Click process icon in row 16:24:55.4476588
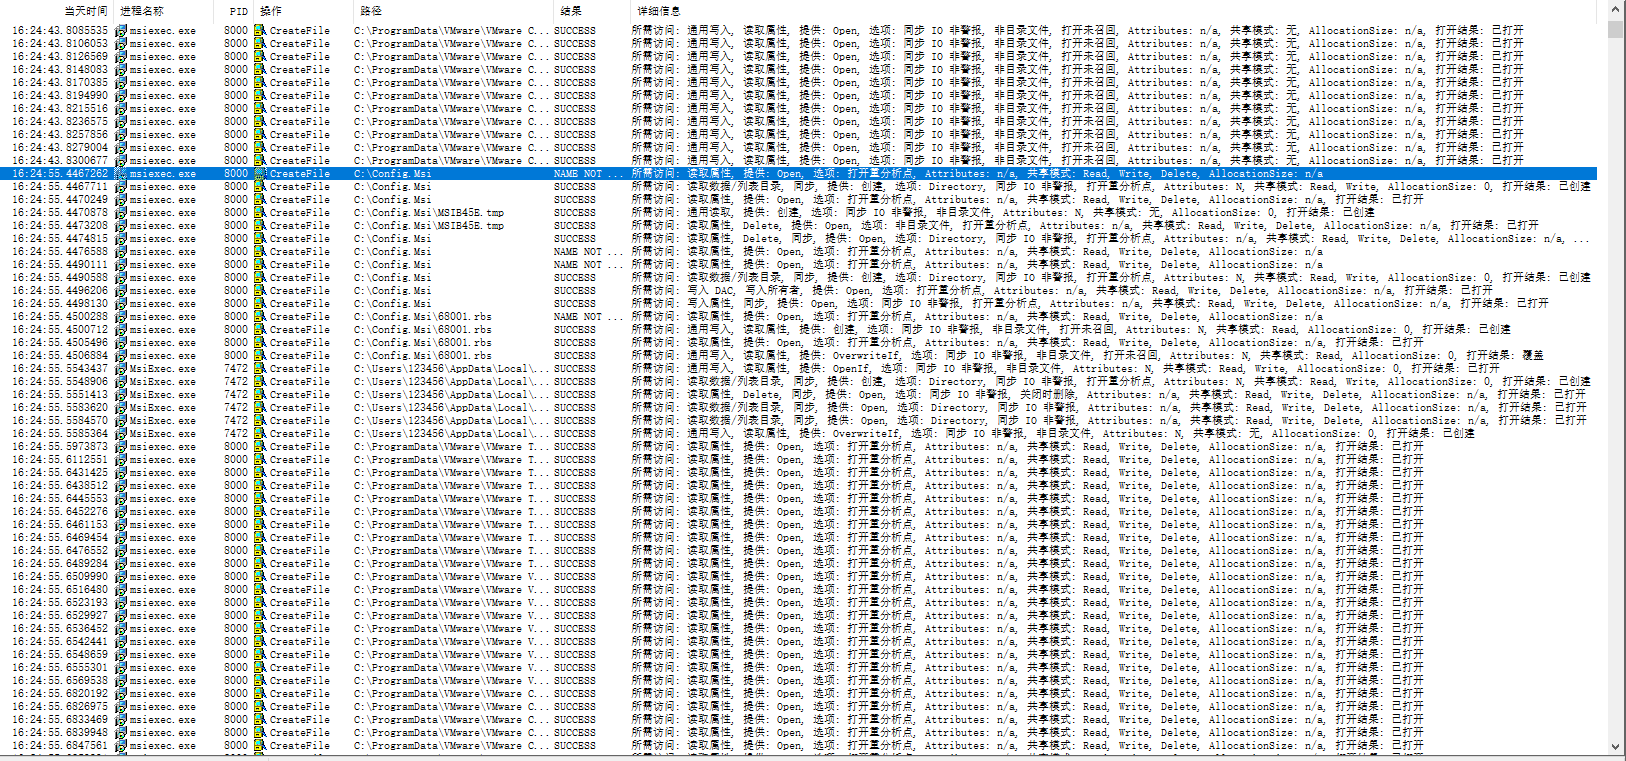1626x761 pixels. tap(121, 251)
